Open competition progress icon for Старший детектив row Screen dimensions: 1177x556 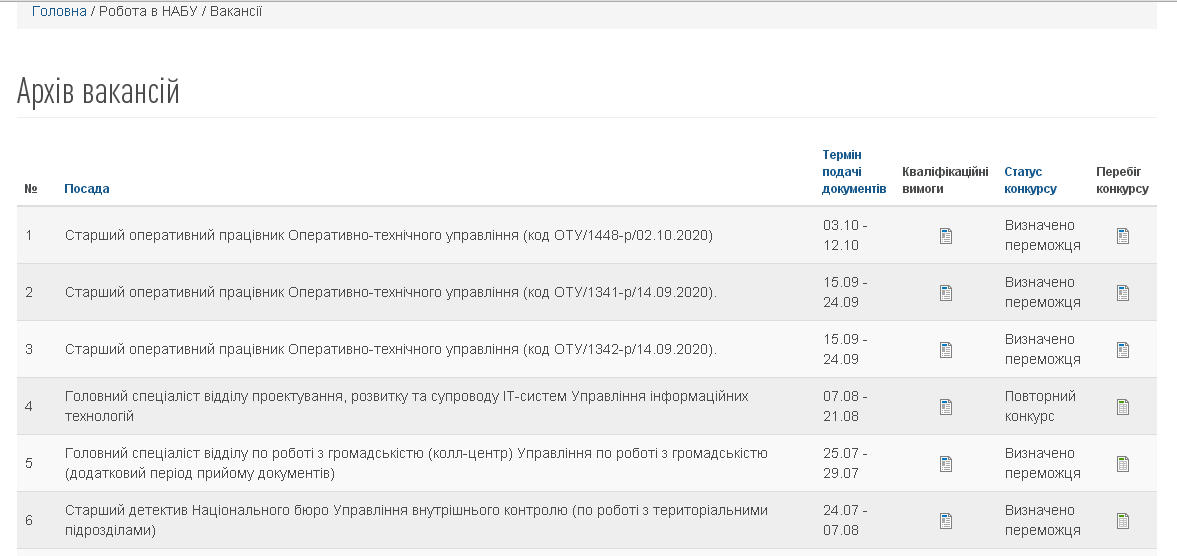click(x=1123, y=521)
